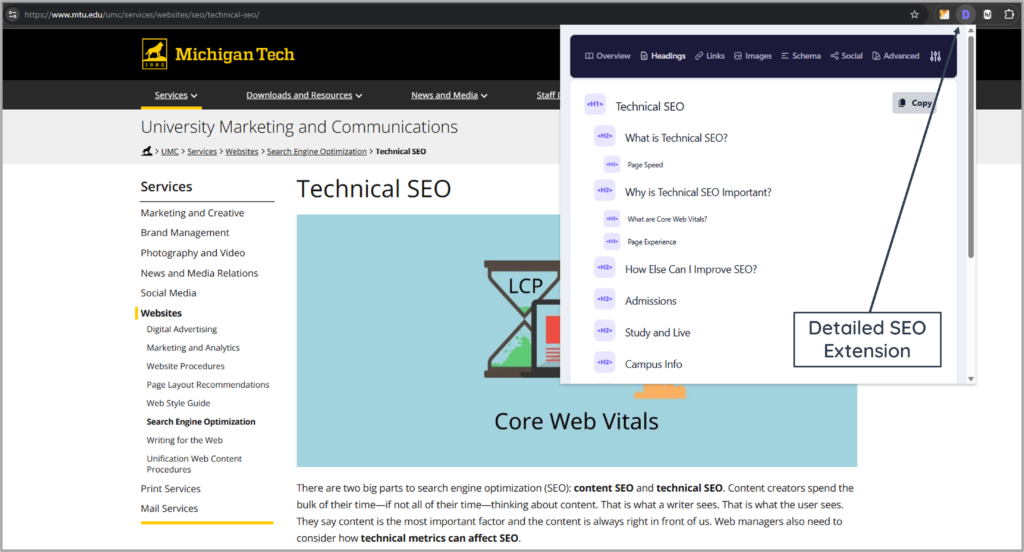Open News and Media Relations sidebar link
The height and width of the screenshot is (552, 1024).
[x=199, y=273]
